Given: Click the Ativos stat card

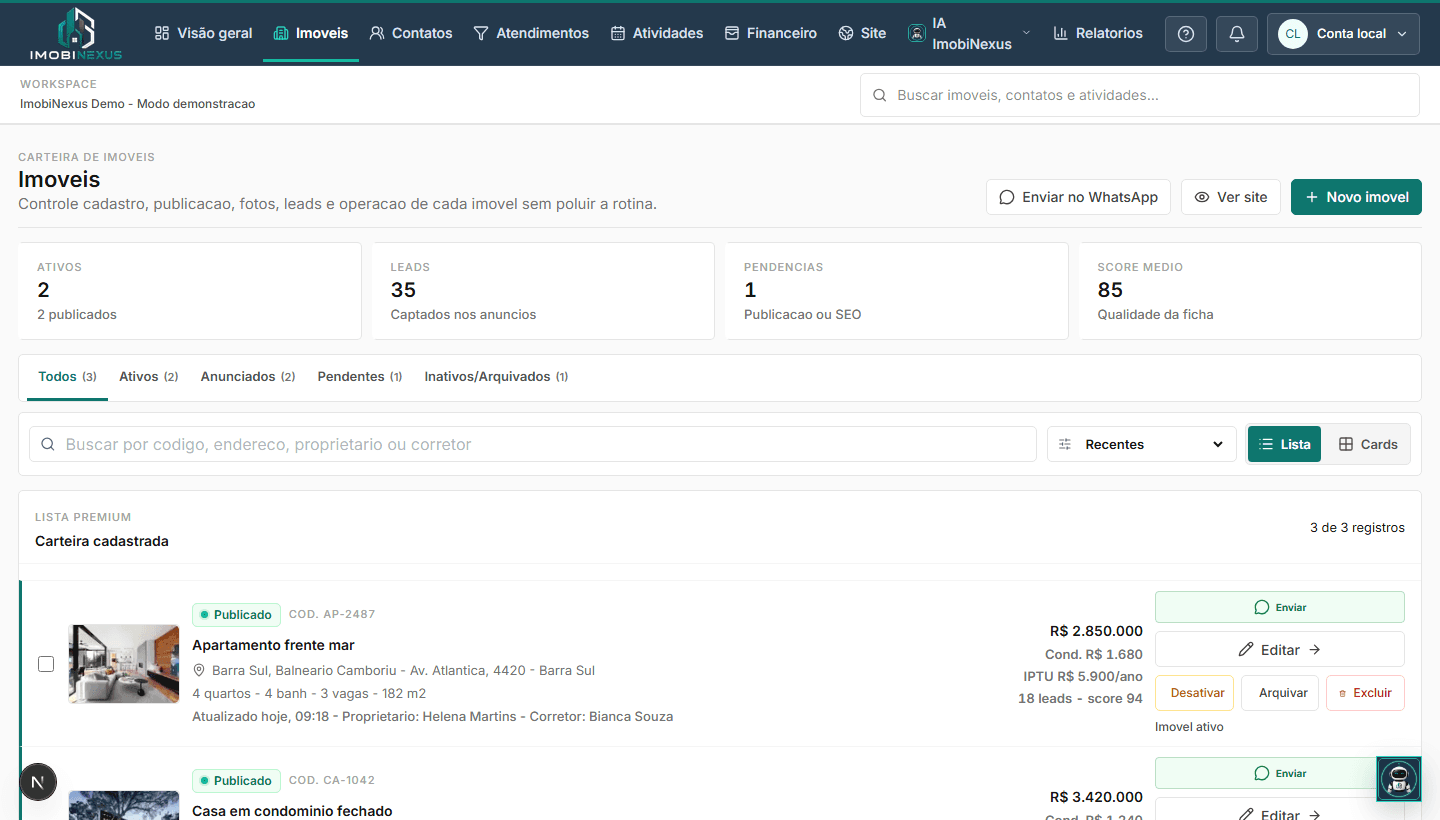Looking at the screenshot, I should tap(190, 291).
